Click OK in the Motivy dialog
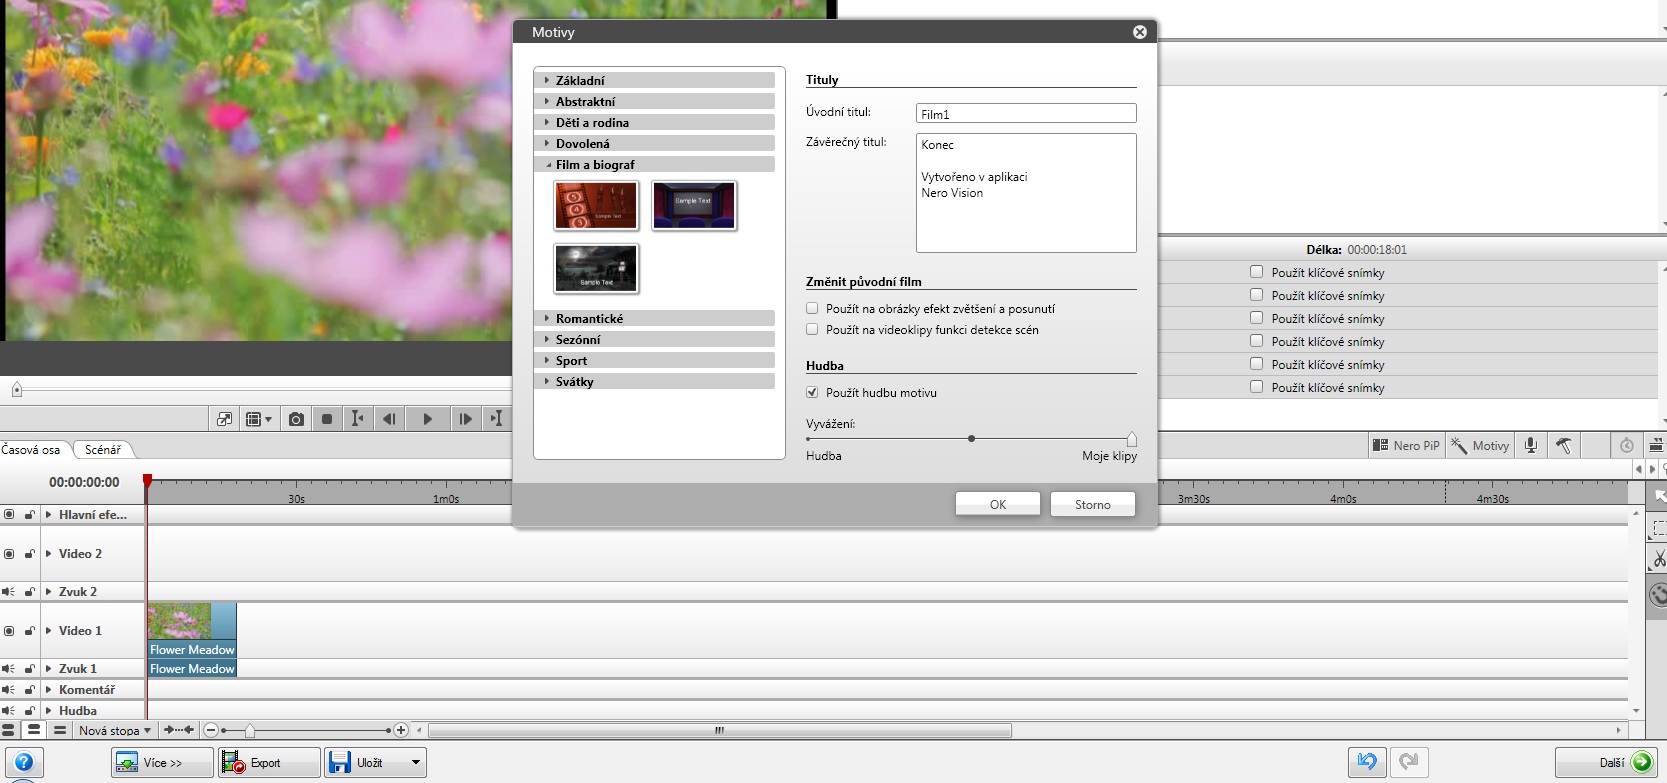 pos(997,505)
